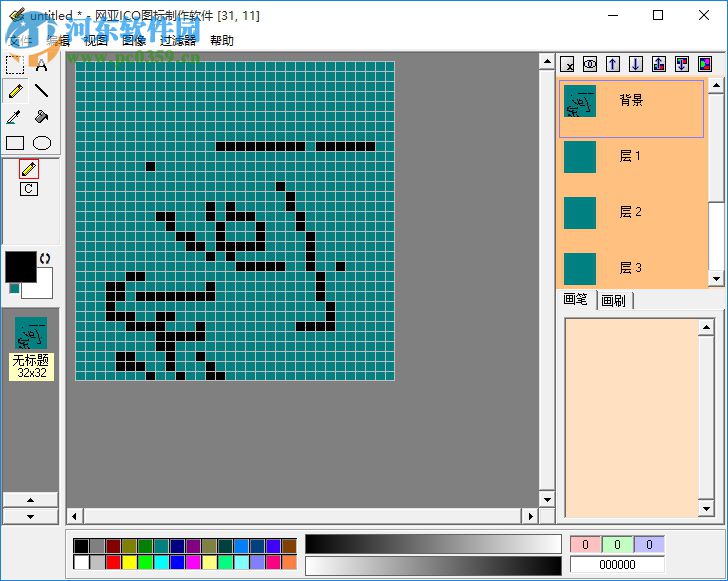
Task: Click merge layer up icon
Action: click(659, 64)
